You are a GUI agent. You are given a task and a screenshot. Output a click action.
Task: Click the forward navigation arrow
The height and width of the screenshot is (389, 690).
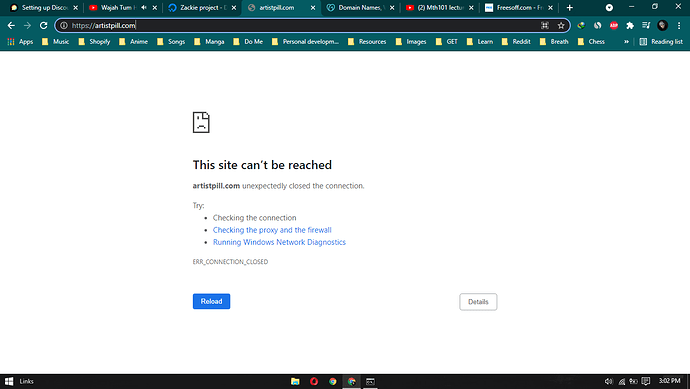[x=27, y=26]
